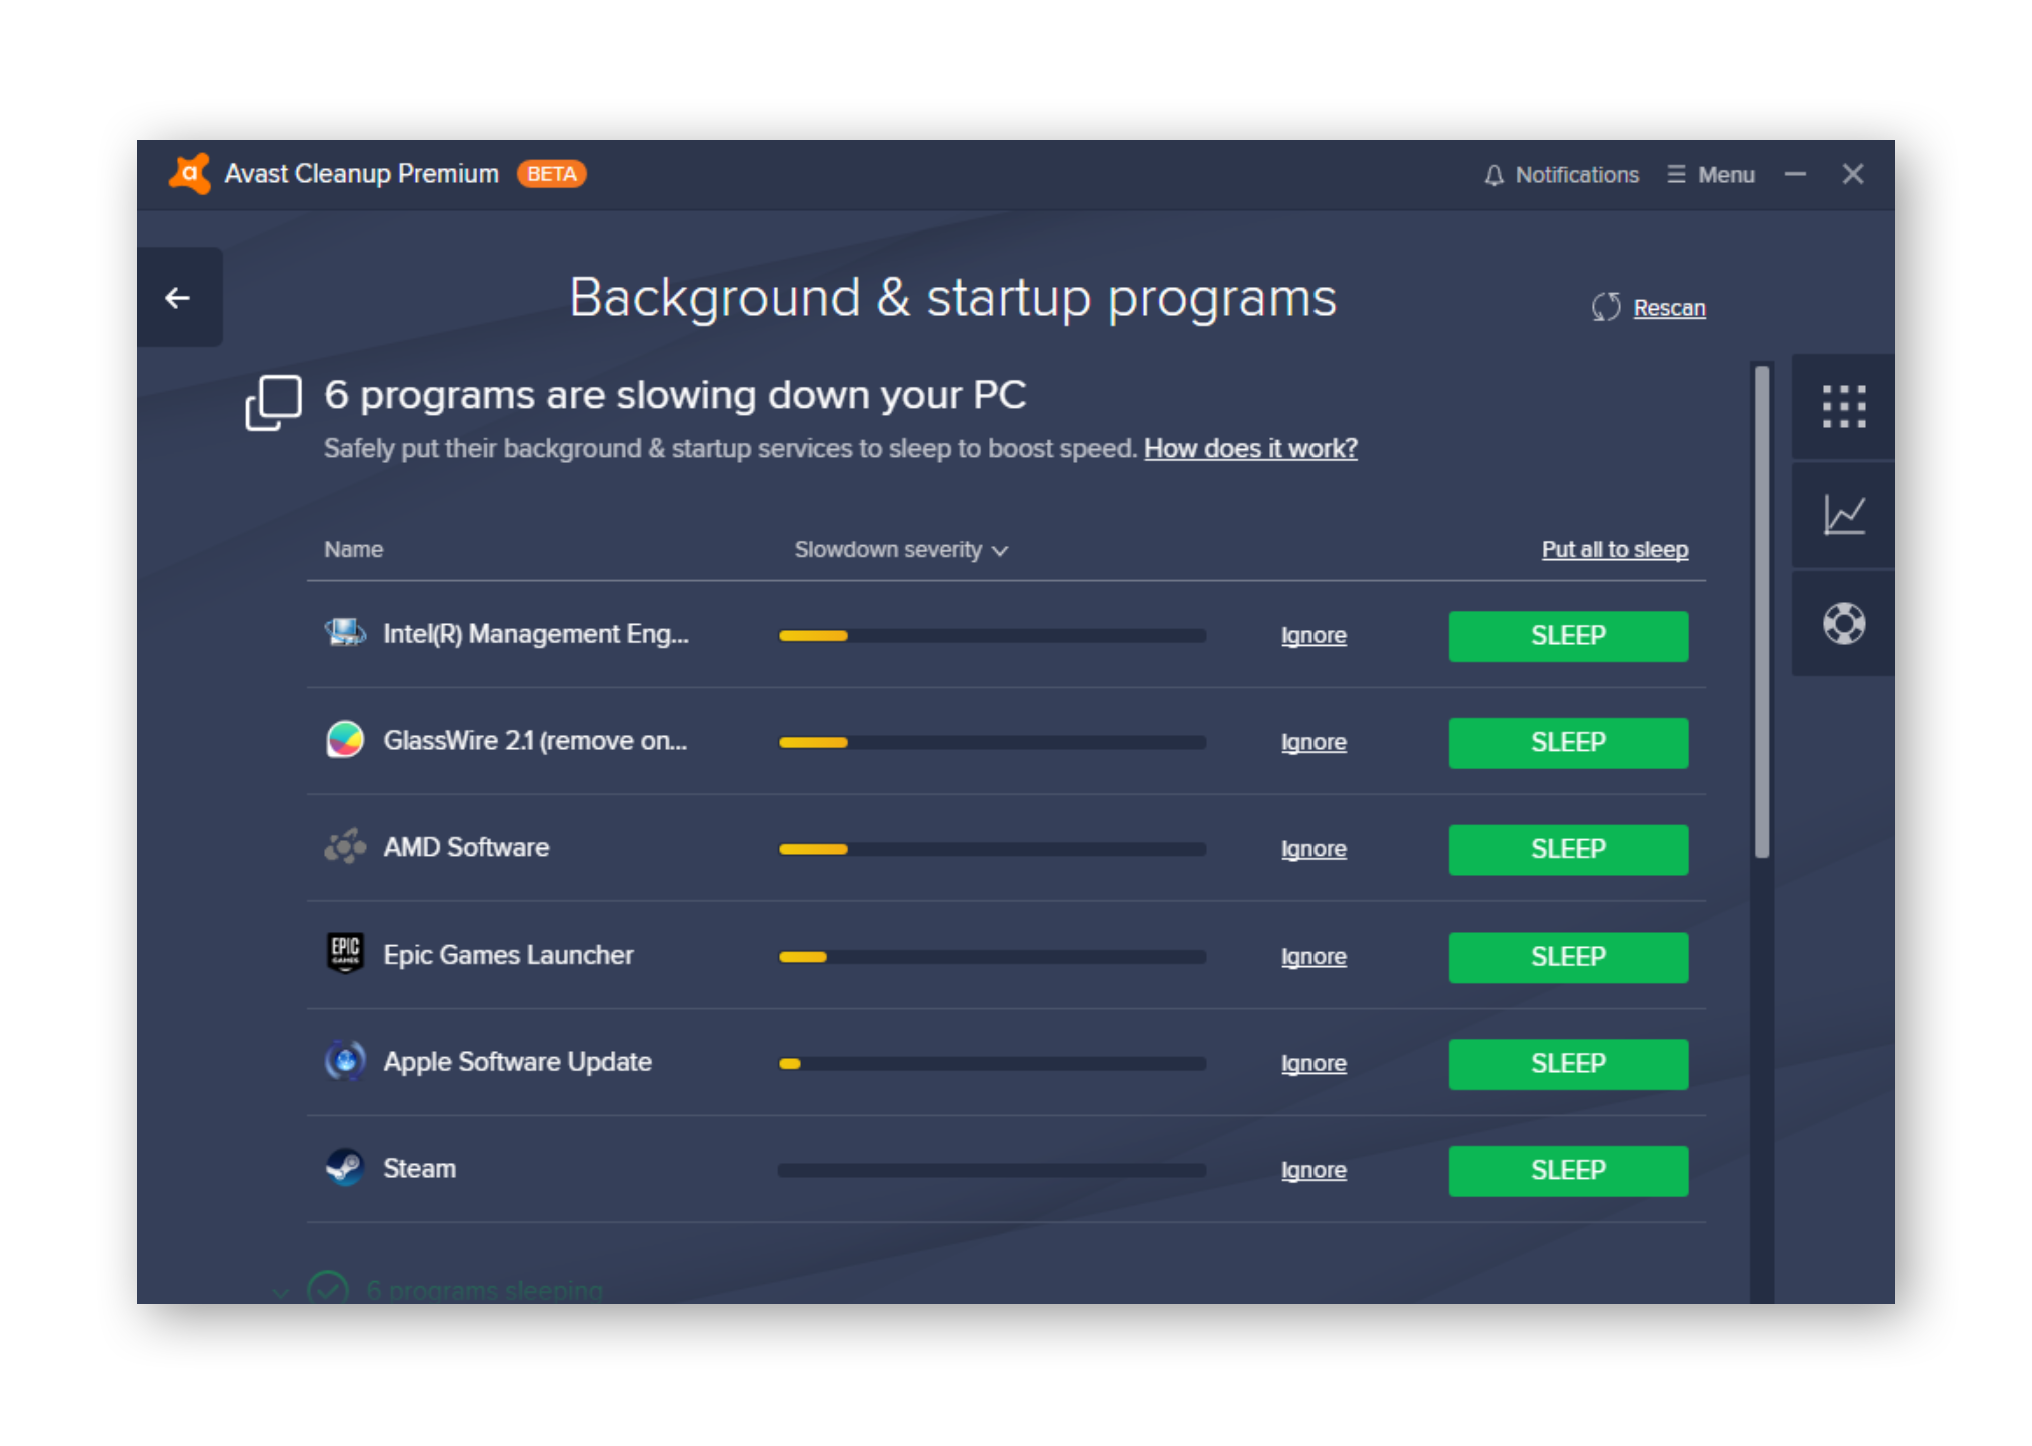Open the 'How does it work?' link
The width and height of the screenshot is (2032, 1446).
[x=1250, y=448]
